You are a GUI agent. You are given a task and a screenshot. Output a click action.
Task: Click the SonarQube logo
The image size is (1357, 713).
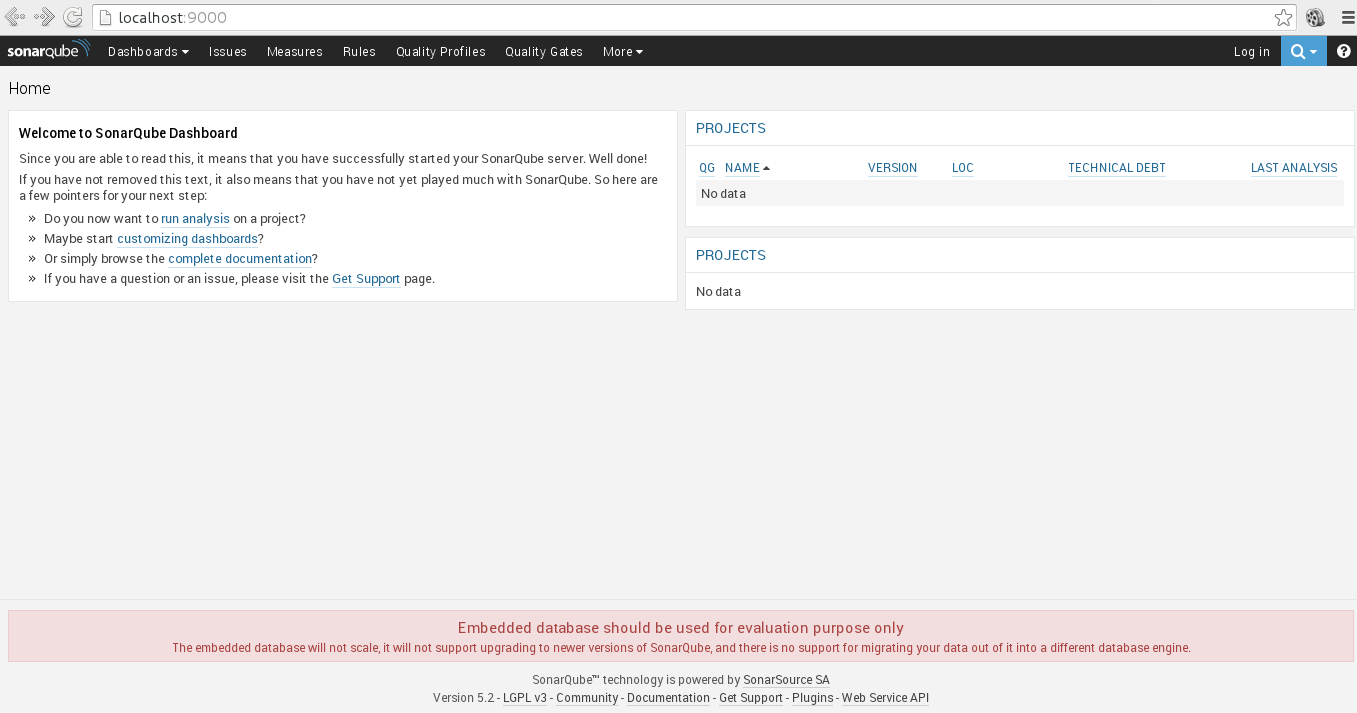point(48,51)
